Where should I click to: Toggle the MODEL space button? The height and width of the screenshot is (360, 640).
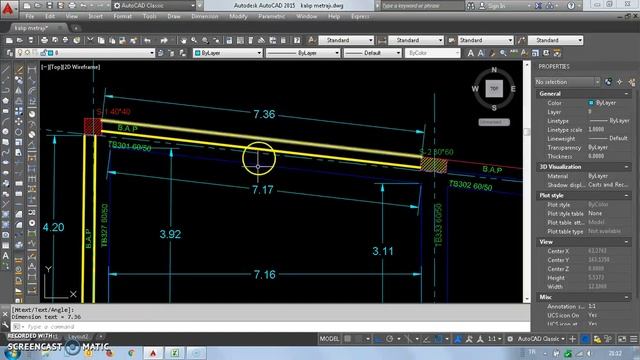[x=329, y=339]
